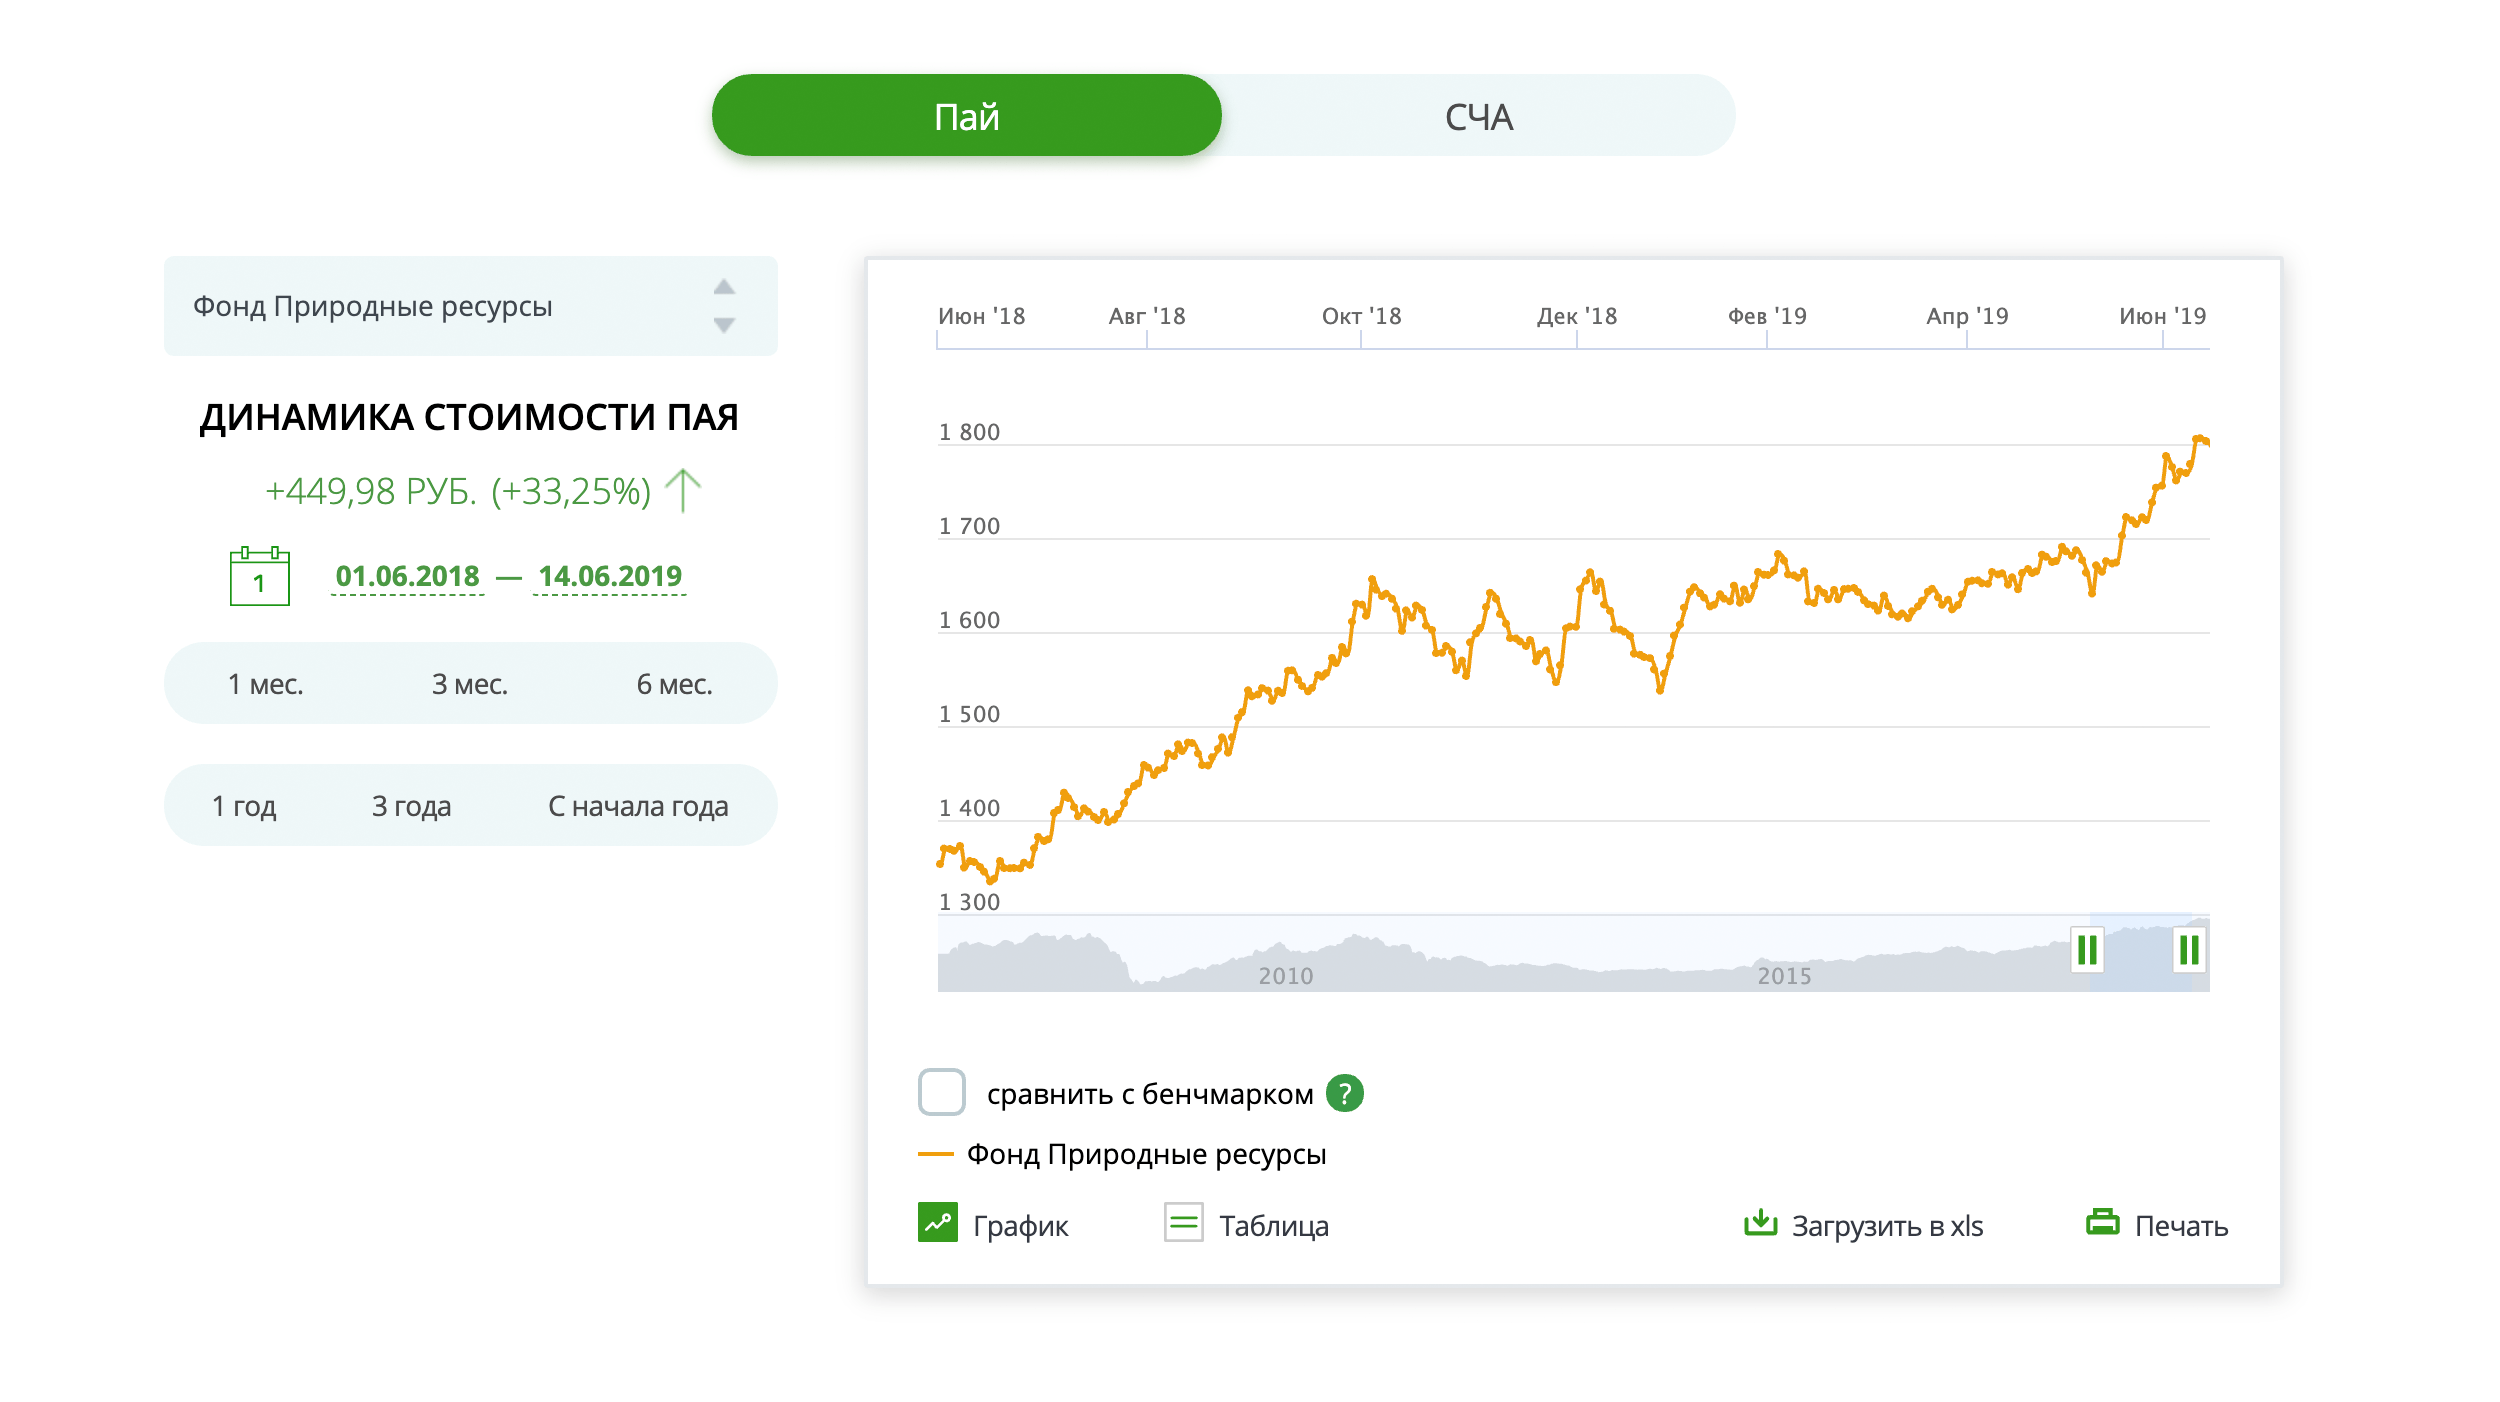Click the printer icon next to Печать

click(2103, 1222)
